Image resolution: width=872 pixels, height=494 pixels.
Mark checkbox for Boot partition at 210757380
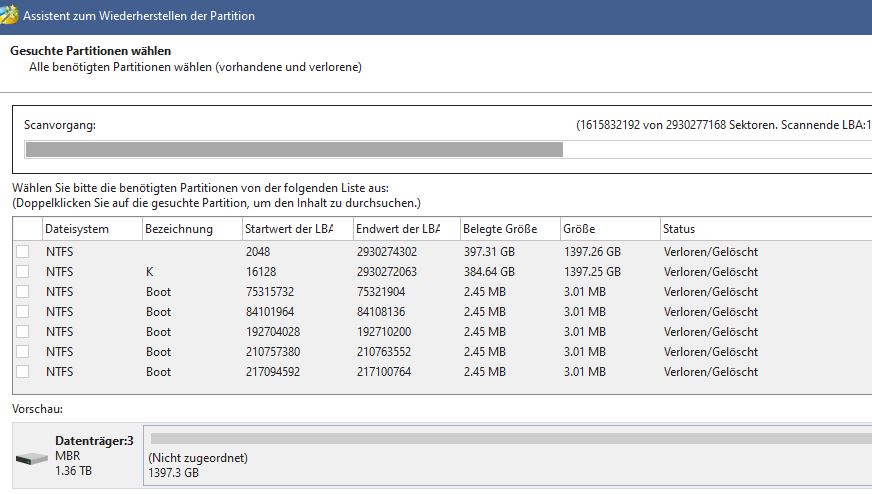pos(23,352)
